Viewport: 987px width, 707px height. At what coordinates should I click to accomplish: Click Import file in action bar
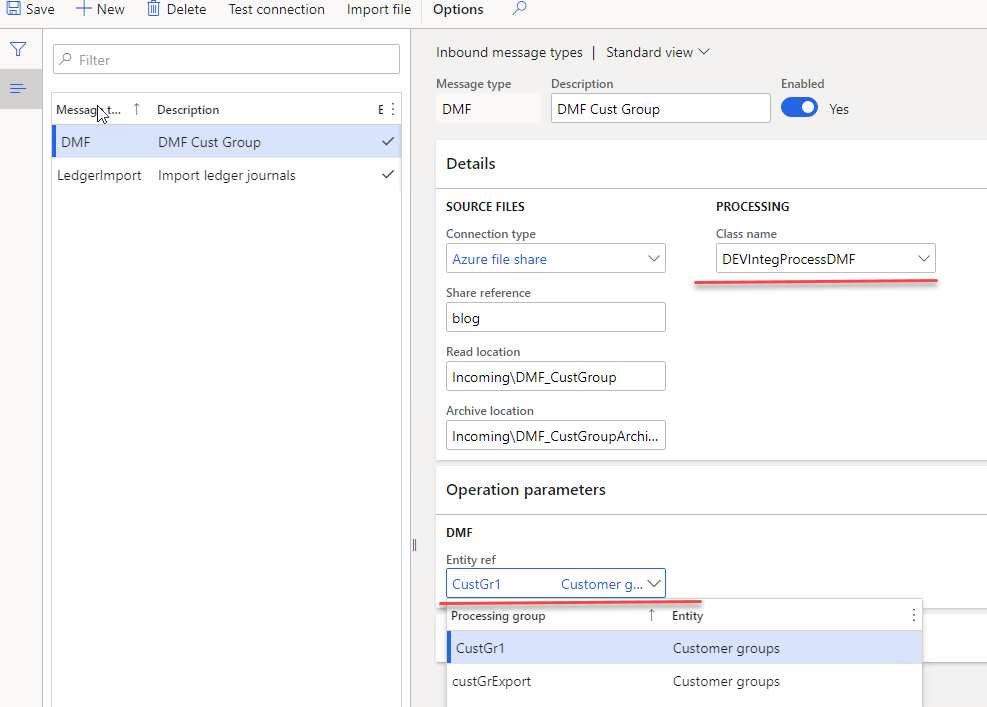pos(379,9)
